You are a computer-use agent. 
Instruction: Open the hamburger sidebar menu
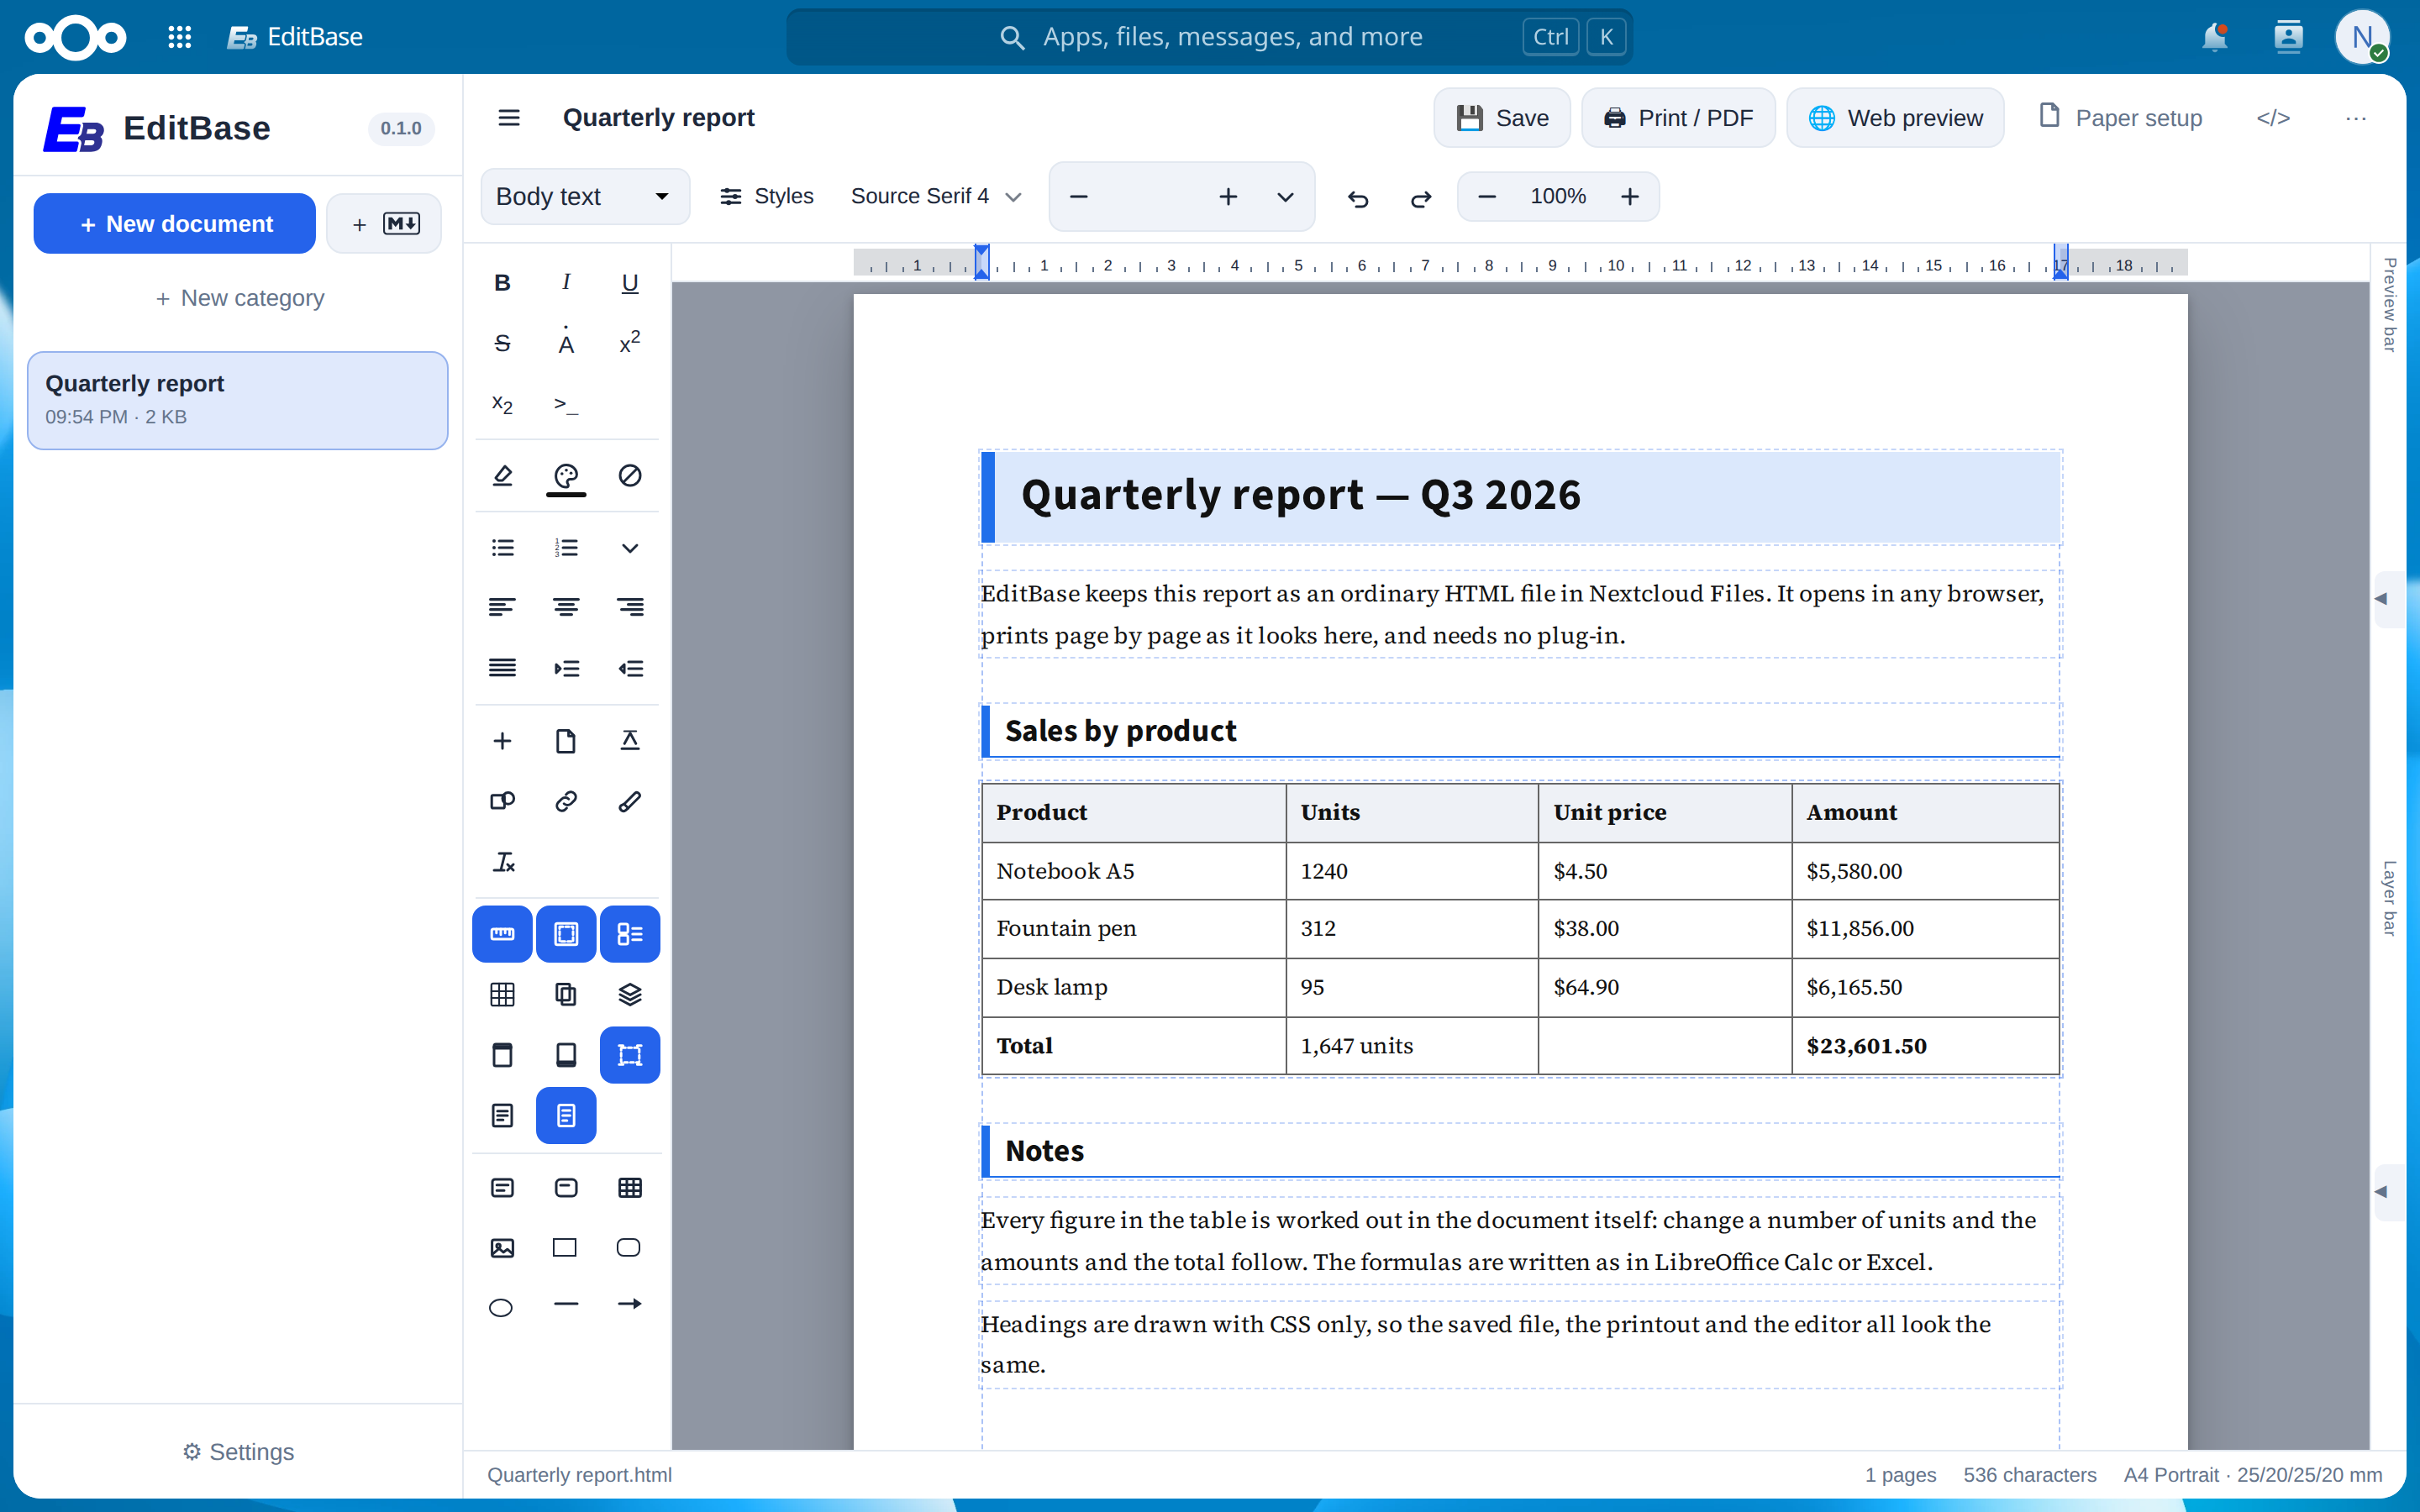(x=509, y=118)
